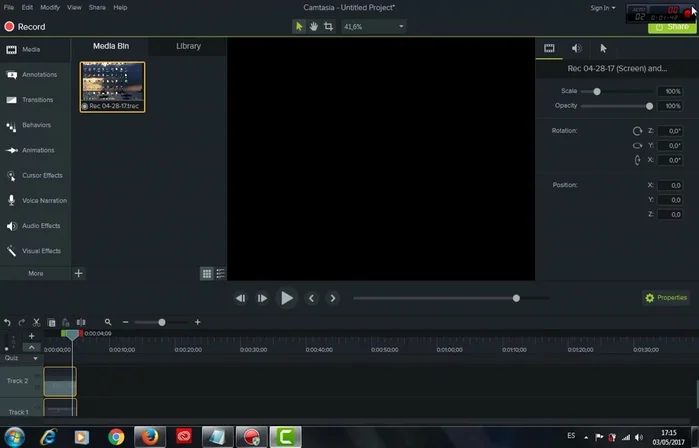
Task: Click the Properties button
Action: (666, 298)
